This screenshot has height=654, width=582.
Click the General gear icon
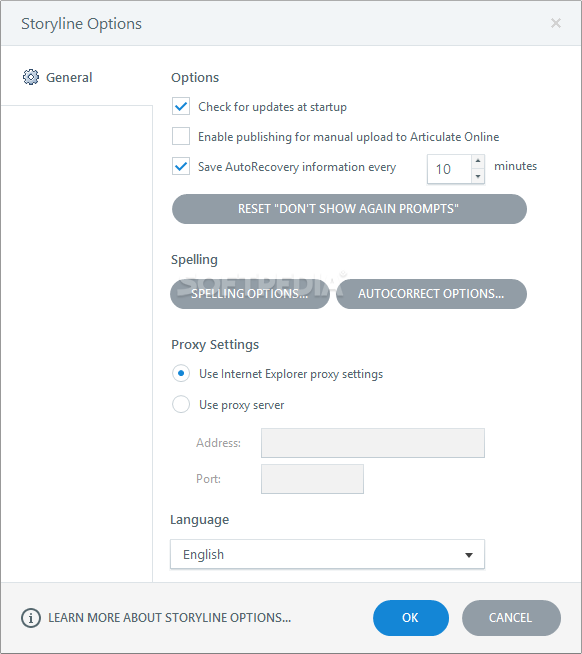(x=31, y=77)
